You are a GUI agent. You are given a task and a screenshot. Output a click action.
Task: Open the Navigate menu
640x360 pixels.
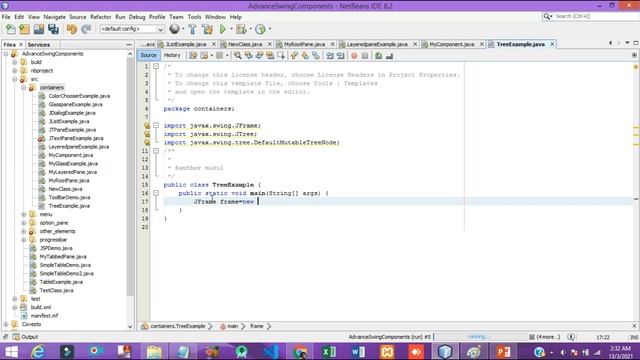coord(54,17)
